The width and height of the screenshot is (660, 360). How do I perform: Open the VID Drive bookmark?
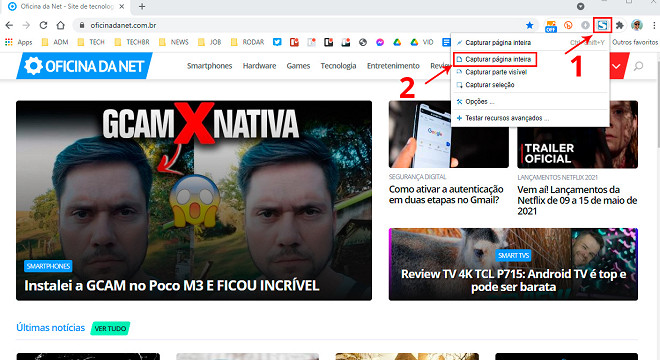pos(422,42)
